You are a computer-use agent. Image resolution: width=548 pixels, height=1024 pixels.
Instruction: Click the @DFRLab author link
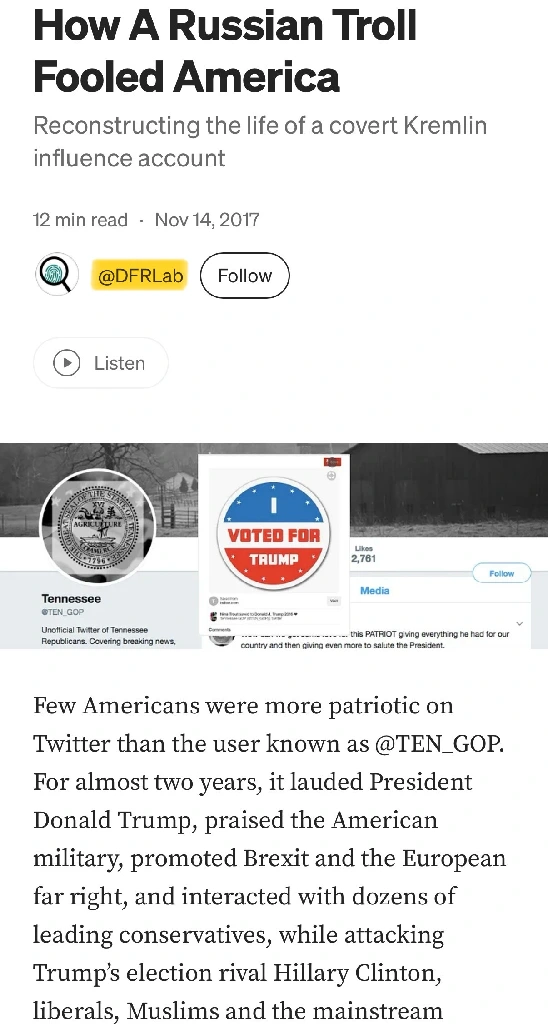140,276
